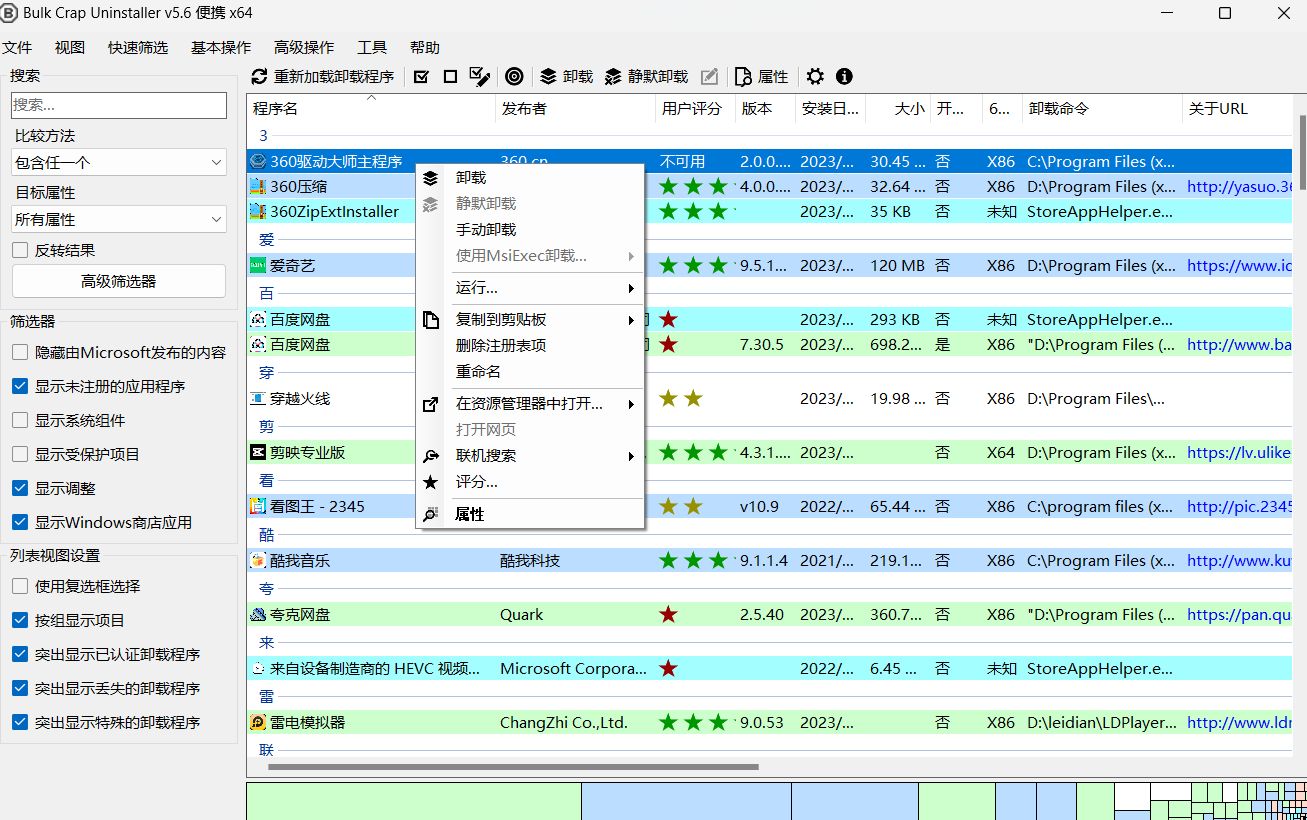This screenshot has height=820, width=1307.
Task: Click the greyed edit pencil toolbar icon
Action: click(709, 76)
